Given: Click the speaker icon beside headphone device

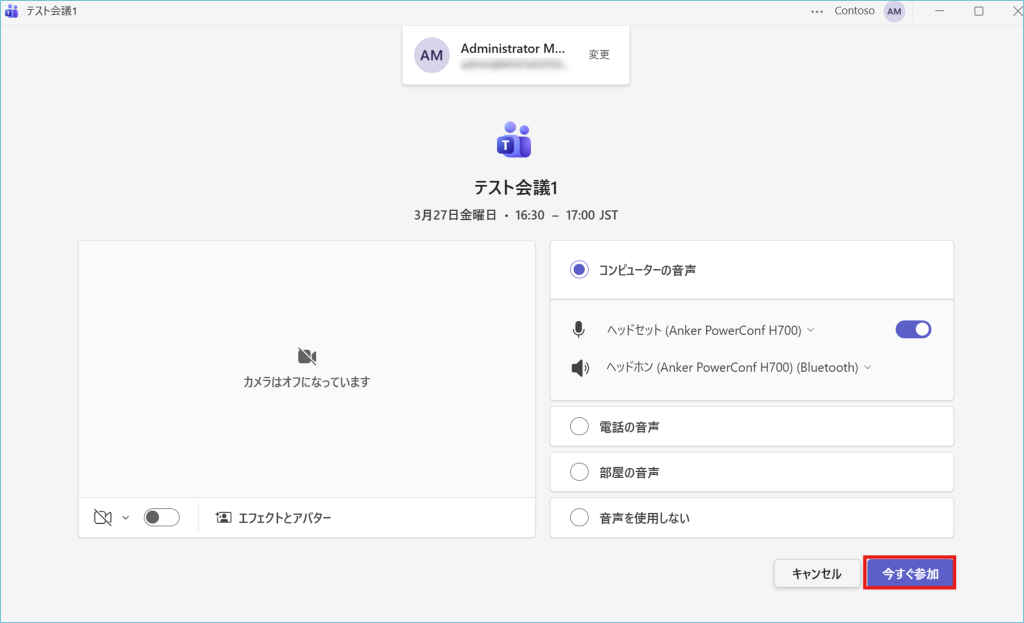Looking at the screenshot, I should click(x=579, y=367).
